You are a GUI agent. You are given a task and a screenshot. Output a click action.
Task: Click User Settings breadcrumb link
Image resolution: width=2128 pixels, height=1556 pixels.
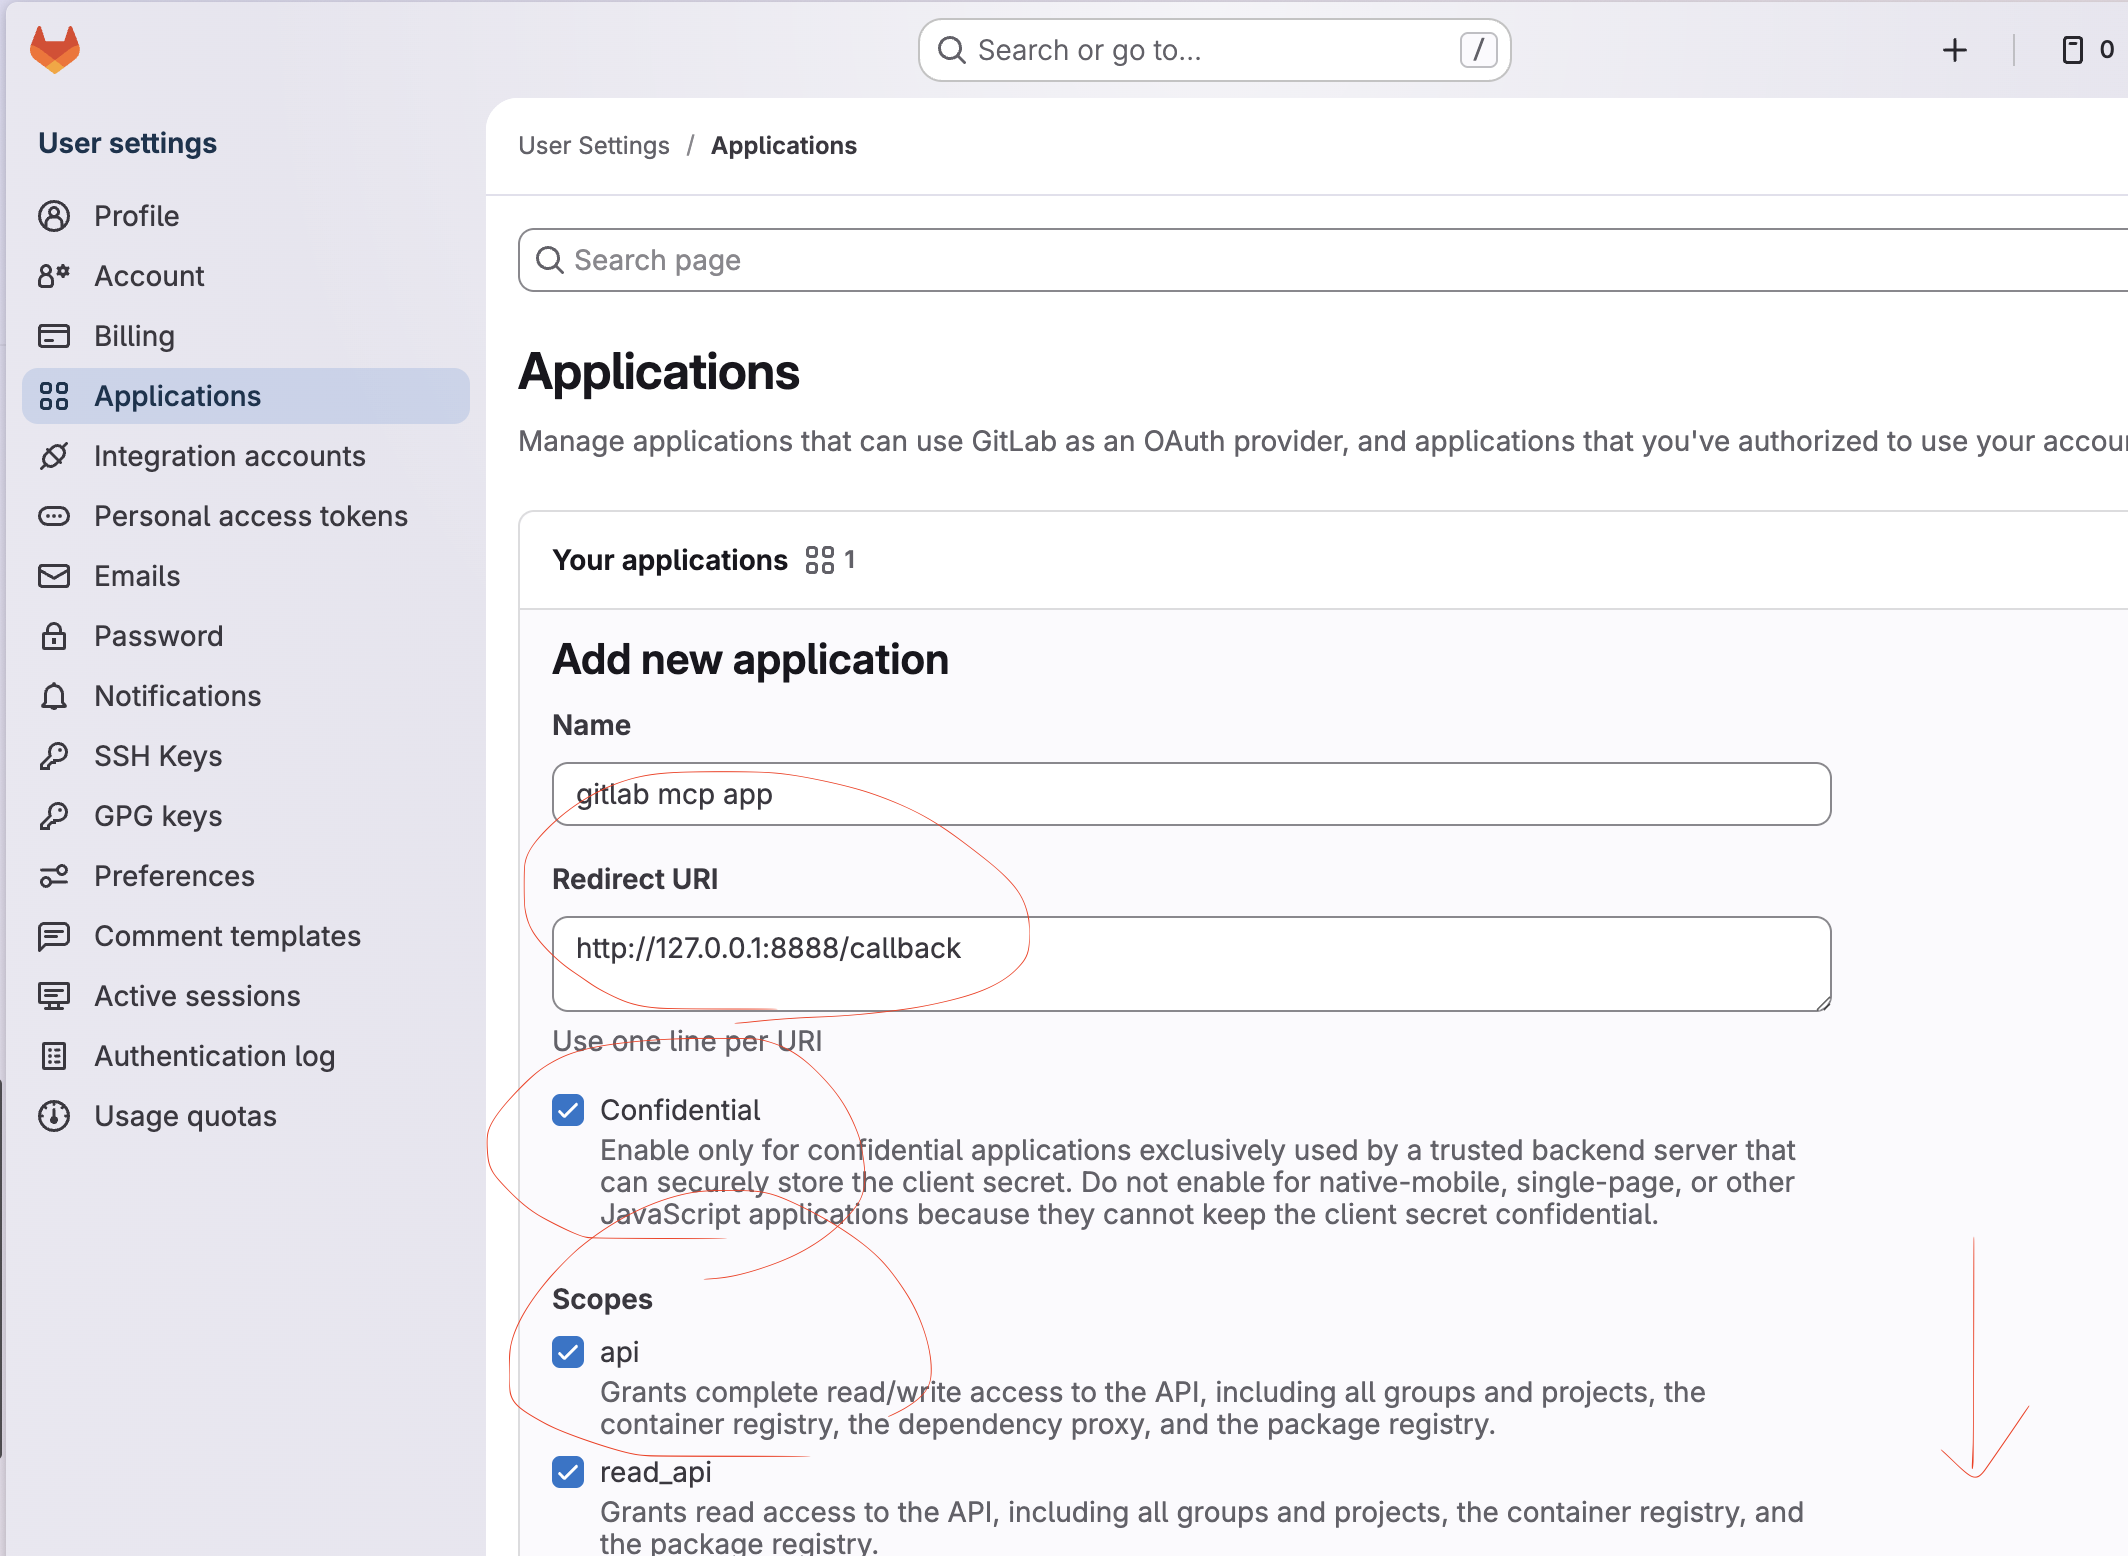click(x=594, y=146)
